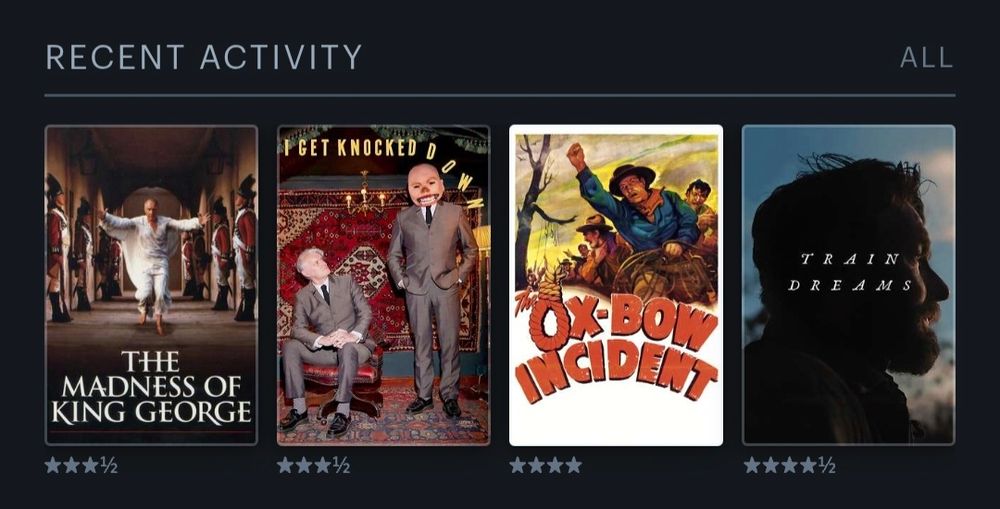The width and height of the screenshot is (1000, 509).
Task: Open the Train Dreams poster
Action: pyautogui.click(x=848, y=285)
